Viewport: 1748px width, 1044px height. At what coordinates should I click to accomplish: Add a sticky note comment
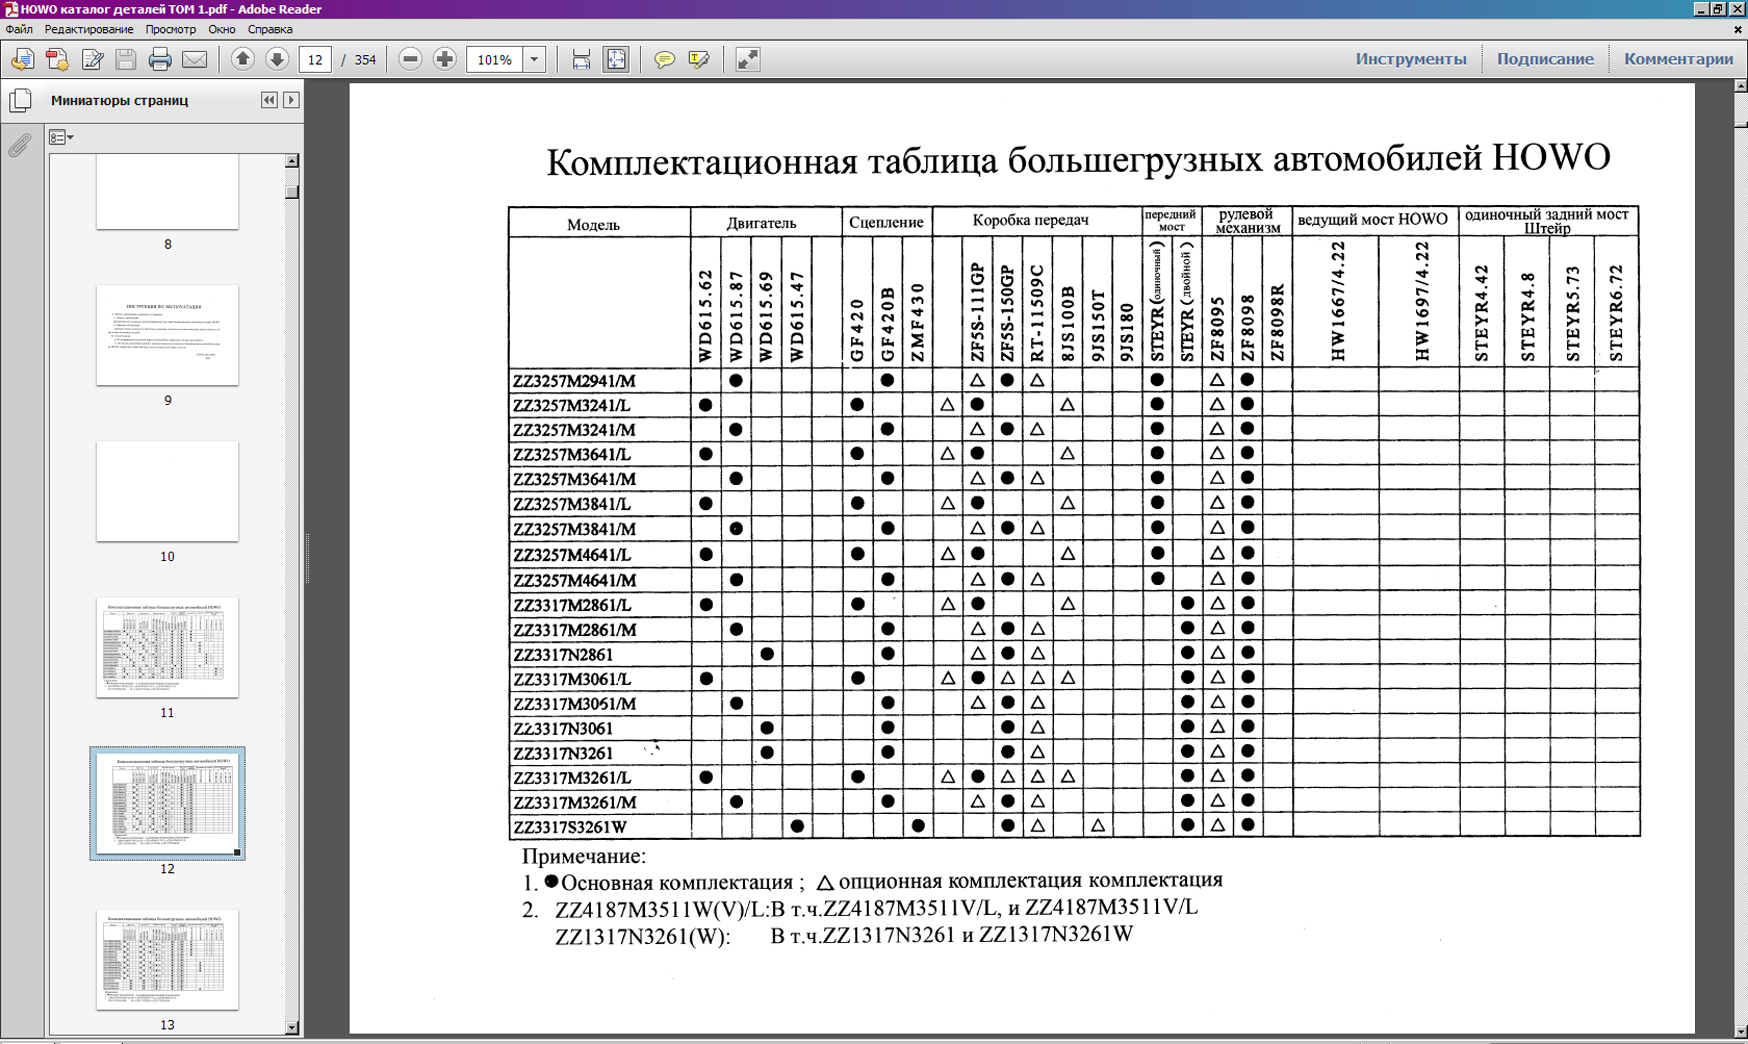pyautogui.click(x=664, y=60)
